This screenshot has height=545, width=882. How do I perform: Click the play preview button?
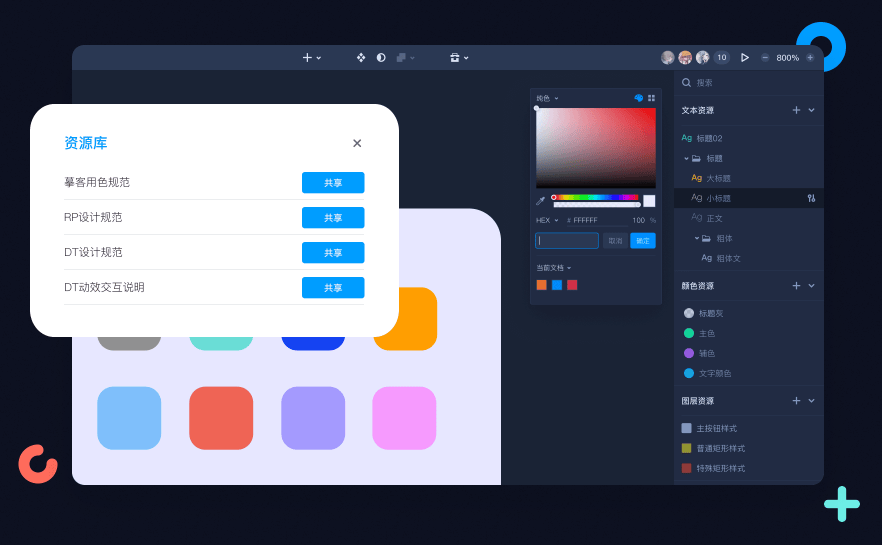745,58
